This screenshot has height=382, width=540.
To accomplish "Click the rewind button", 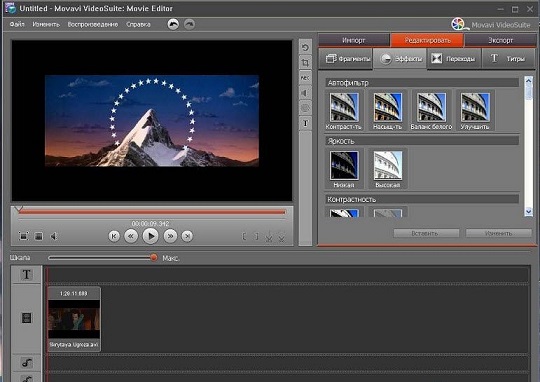I will point(131,236).
